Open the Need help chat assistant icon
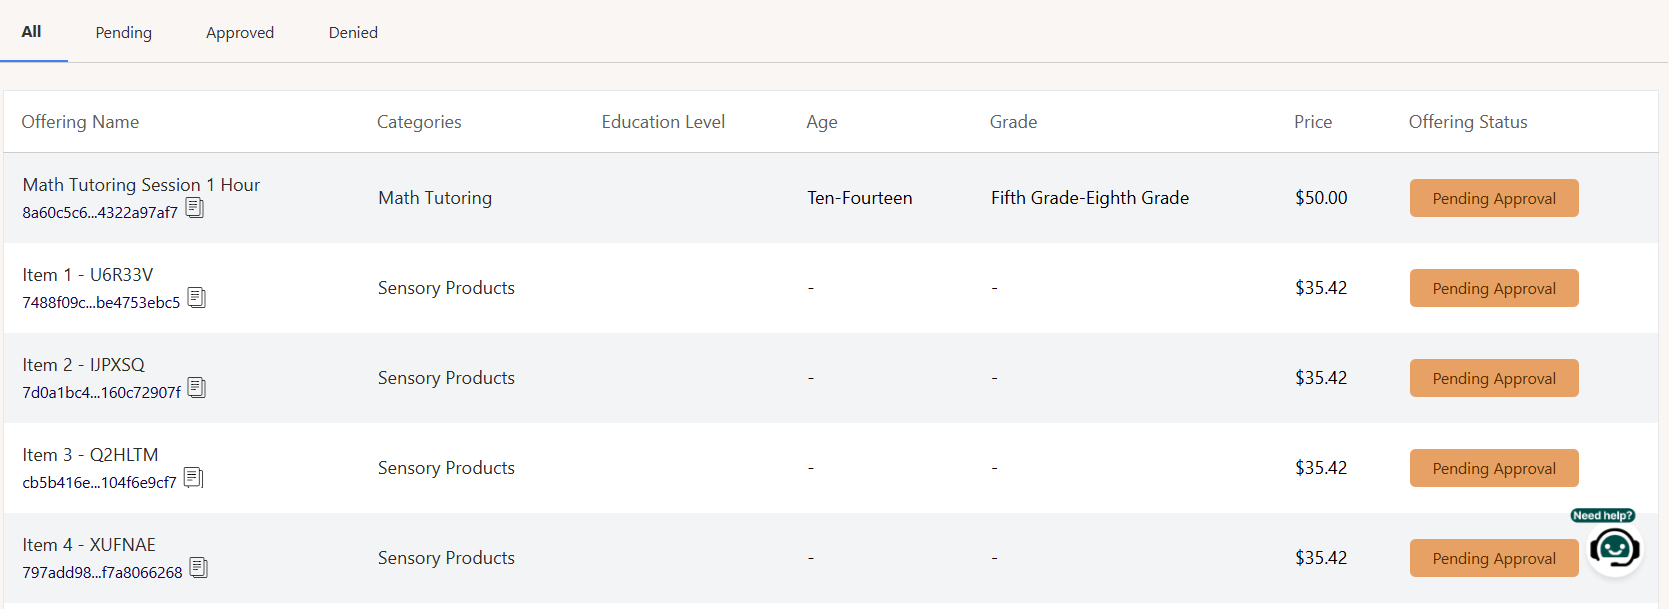The width and height of the screenshot is (1669, 609). point(1614,547)
